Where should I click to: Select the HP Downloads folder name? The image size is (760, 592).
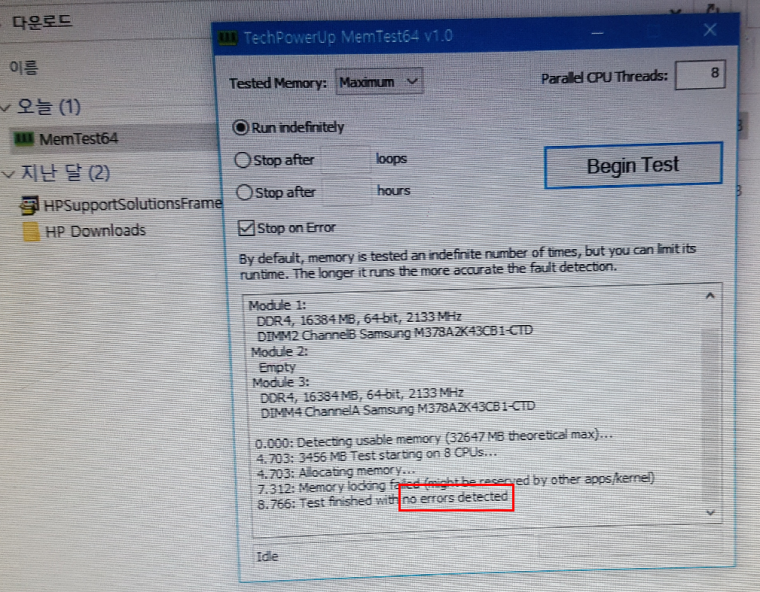pos(95,231)
